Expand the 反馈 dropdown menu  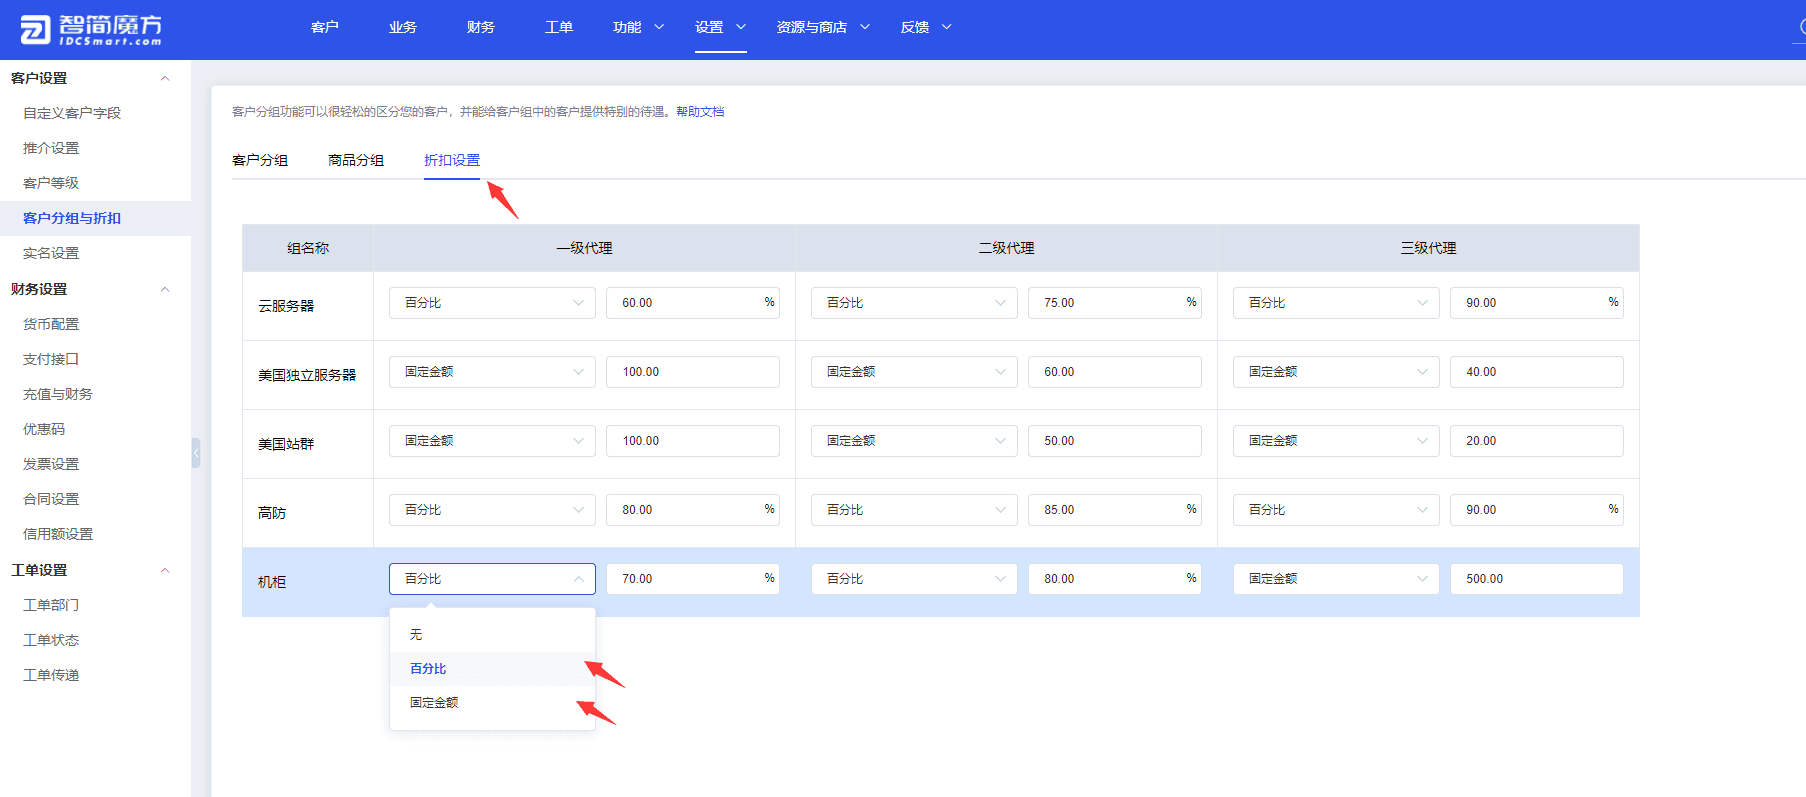click(926, 27)
